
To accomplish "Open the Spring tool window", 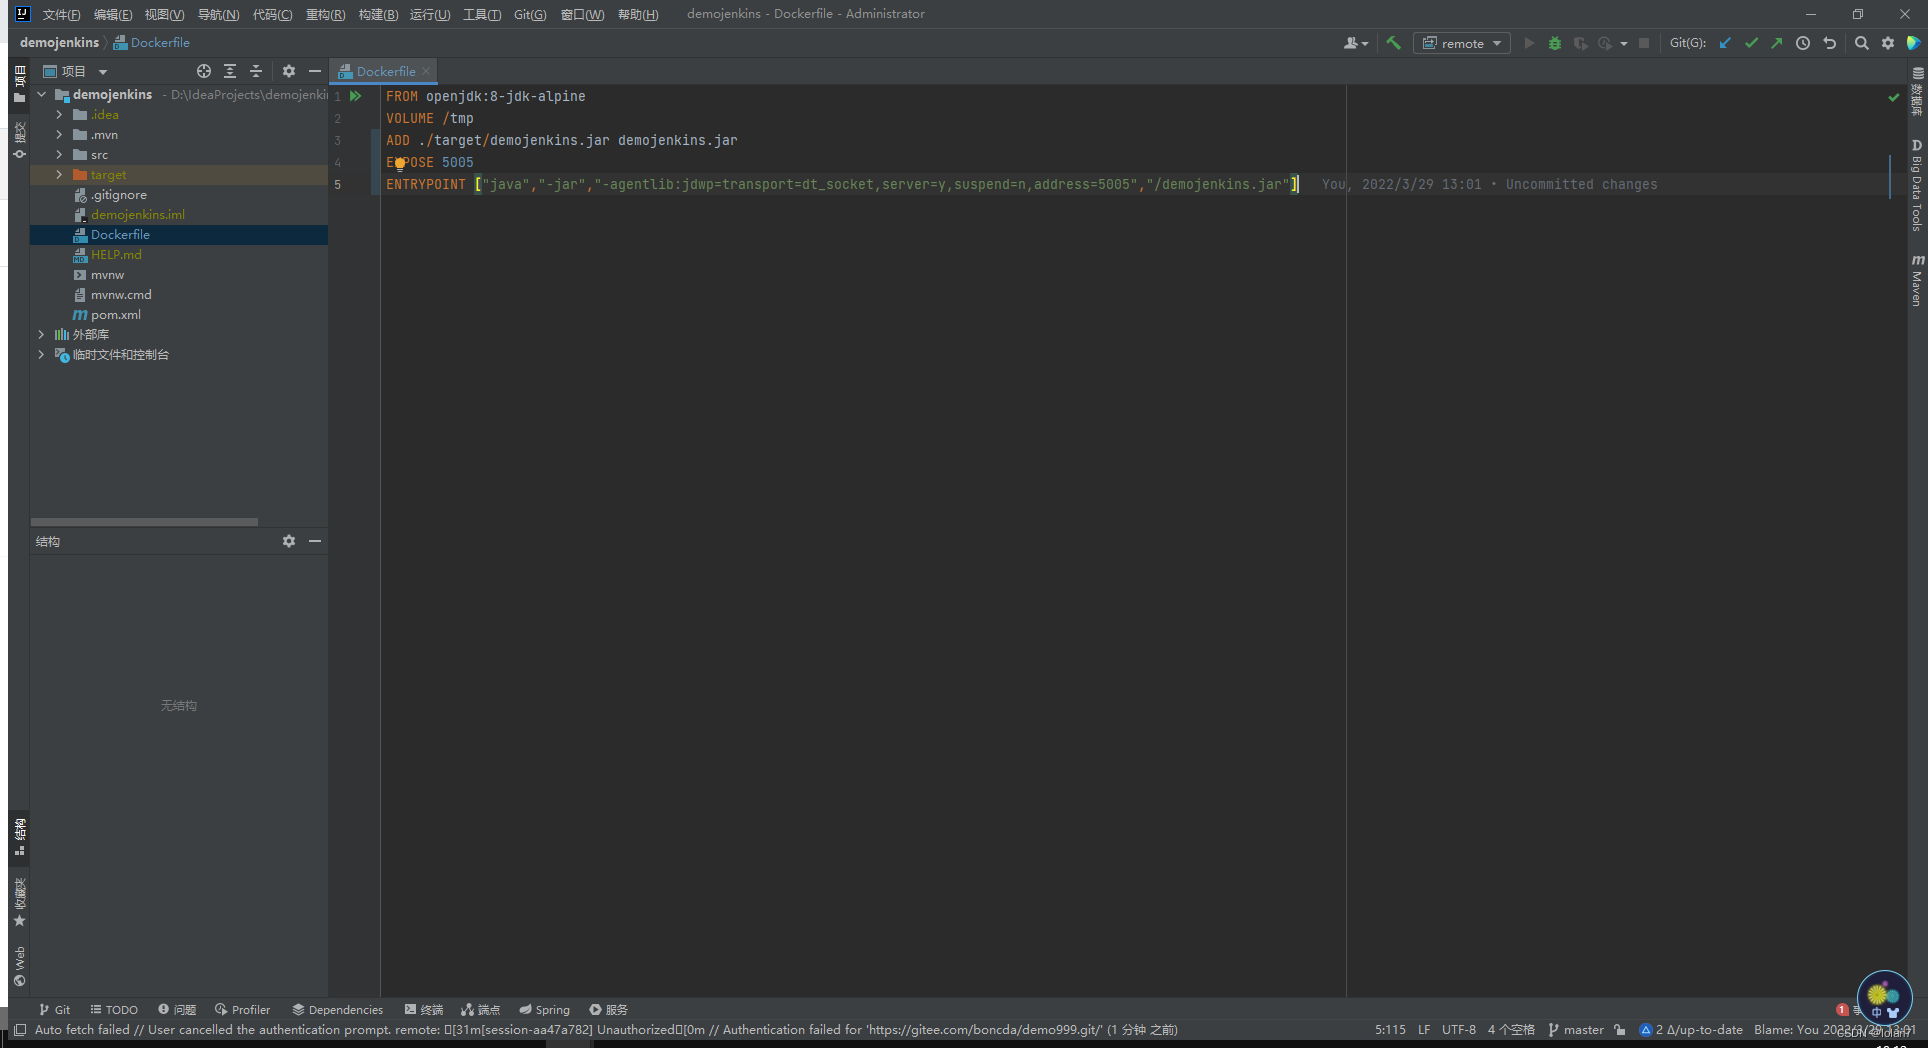I will [x=544, y=1009].
